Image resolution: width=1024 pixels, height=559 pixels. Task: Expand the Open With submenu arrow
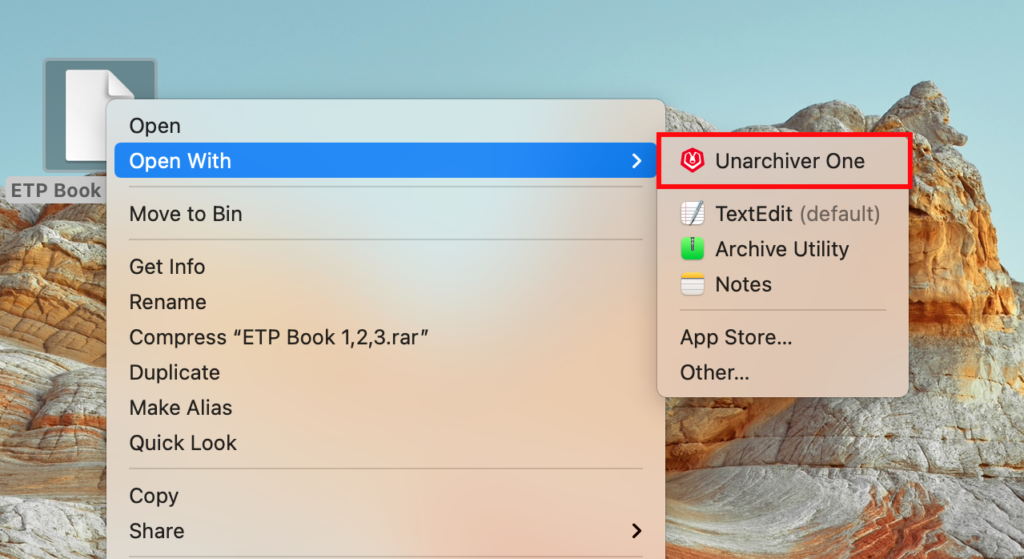point(636,161)
